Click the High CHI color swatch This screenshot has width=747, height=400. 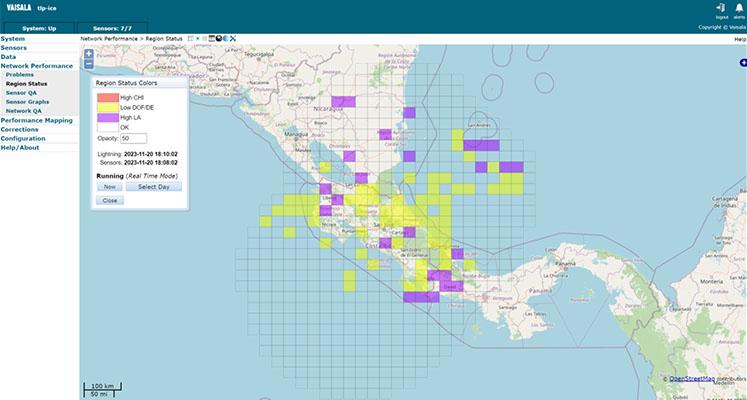pyautogui.click(x=107, y=97)
